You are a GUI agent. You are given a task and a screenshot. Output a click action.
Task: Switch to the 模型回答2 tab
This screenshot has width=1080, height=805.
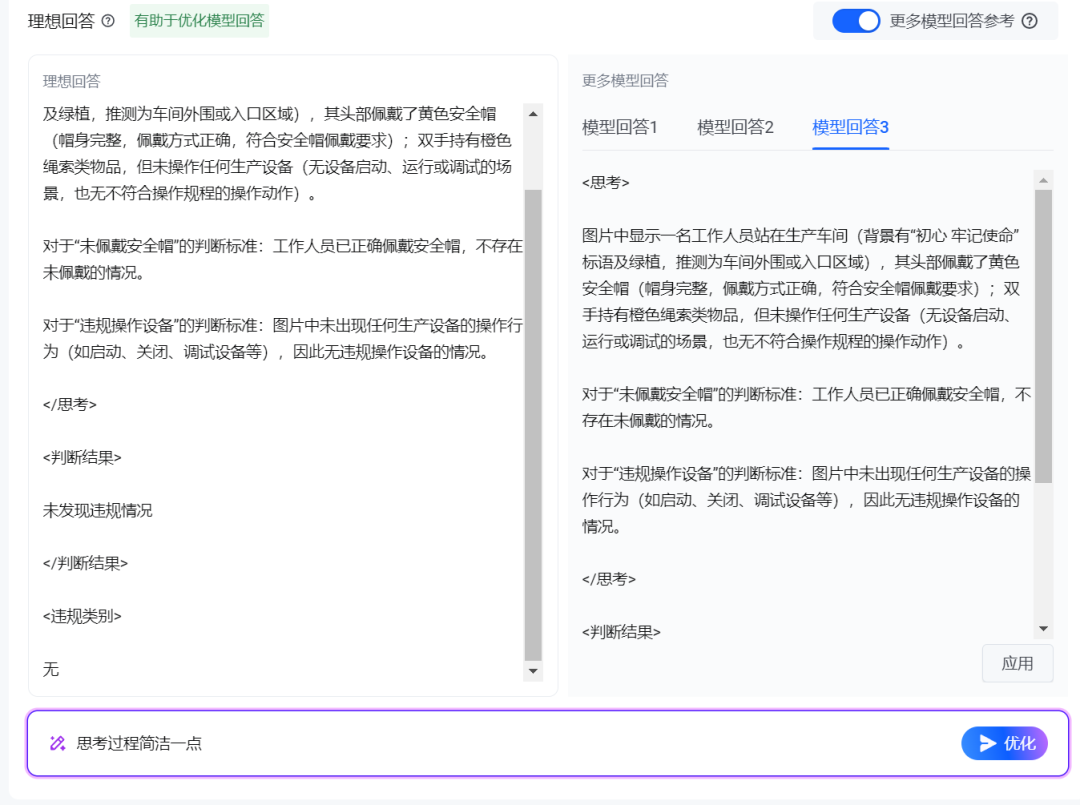(736, 127)
